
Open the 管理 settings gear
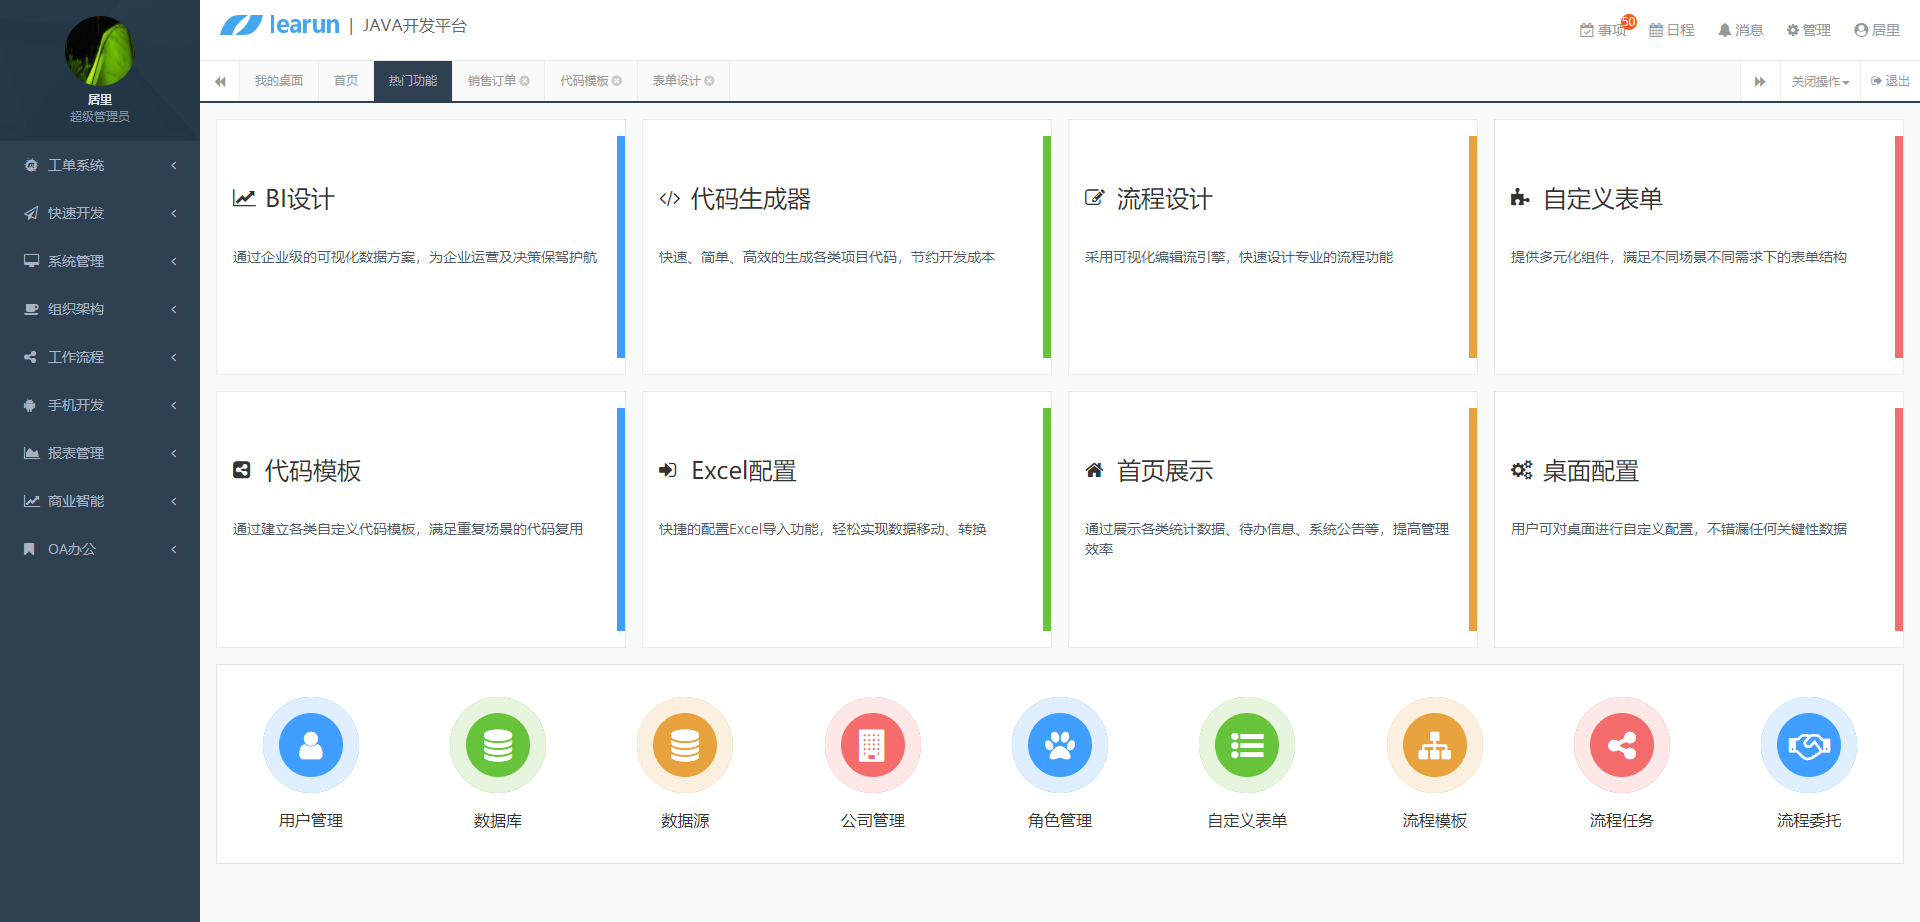tap(1808, 29)
